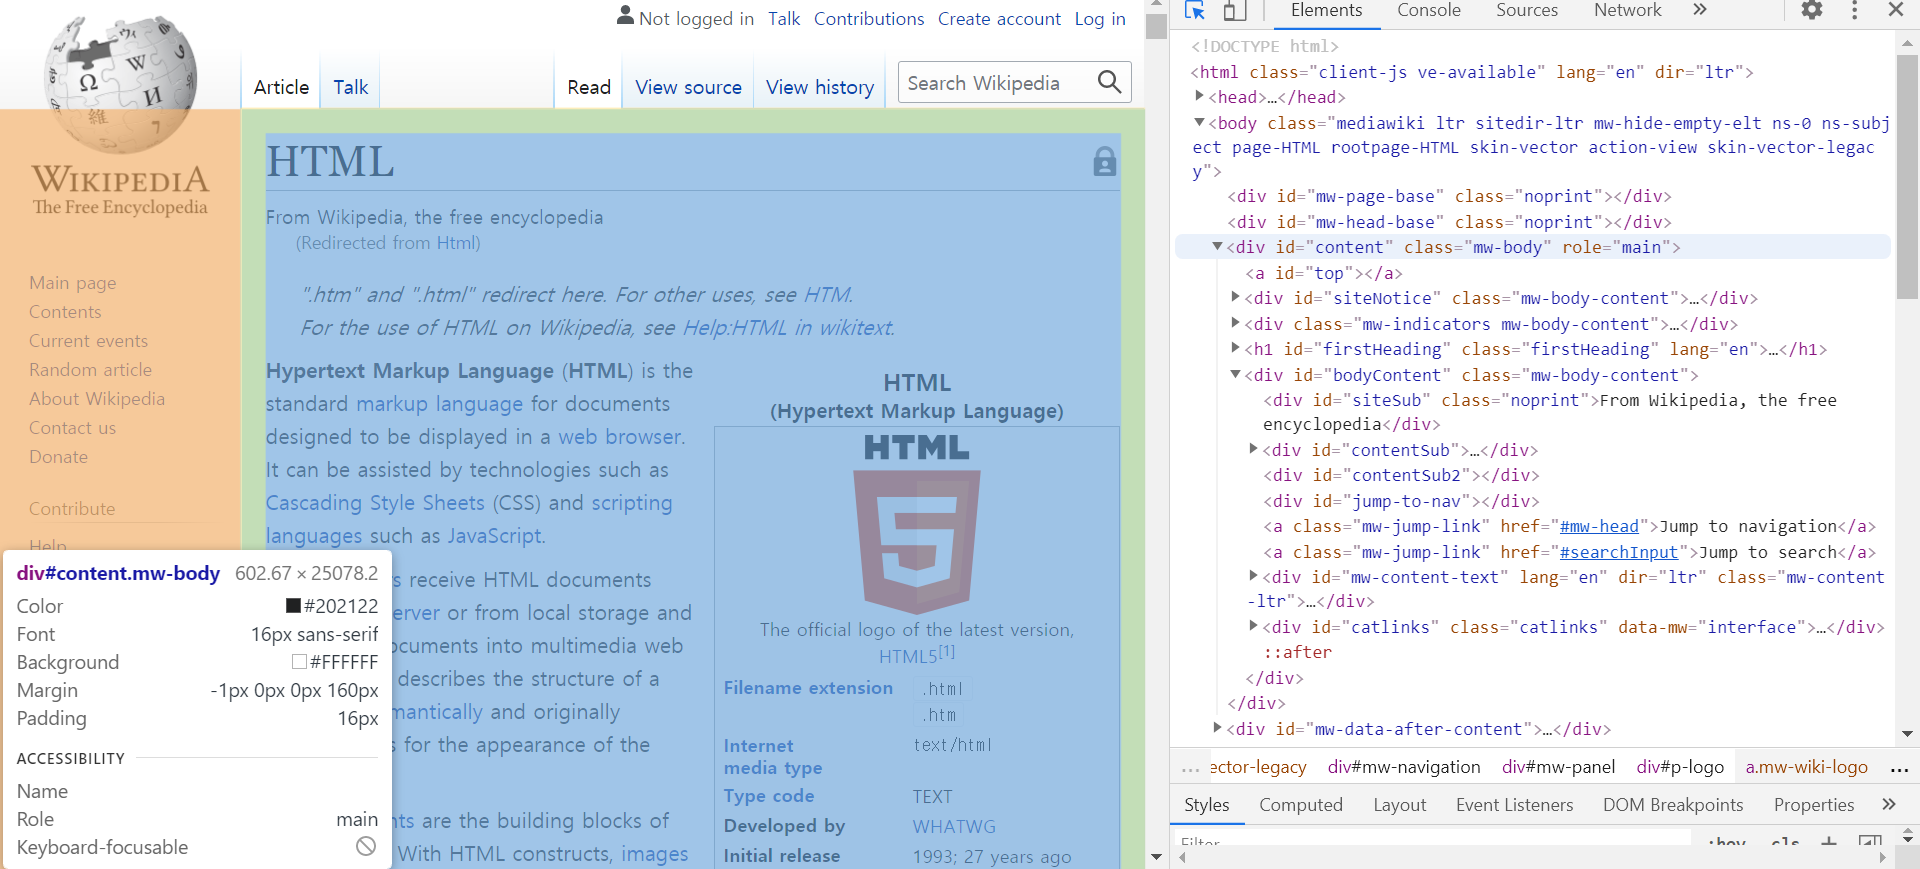Expand the catlinks div node
The image size is (1920, 869).
click(1253, 626)
